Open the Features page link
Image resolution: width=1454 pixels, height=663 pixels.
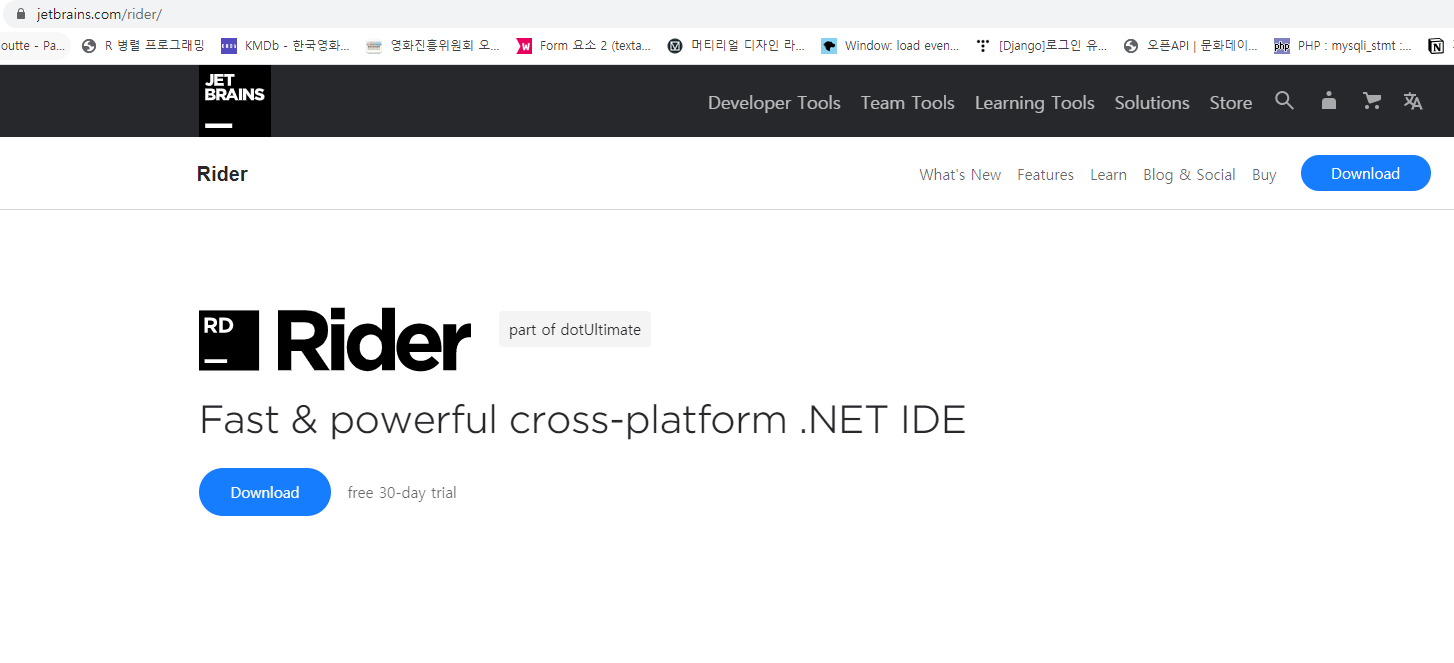click(x=1045, y=174)
